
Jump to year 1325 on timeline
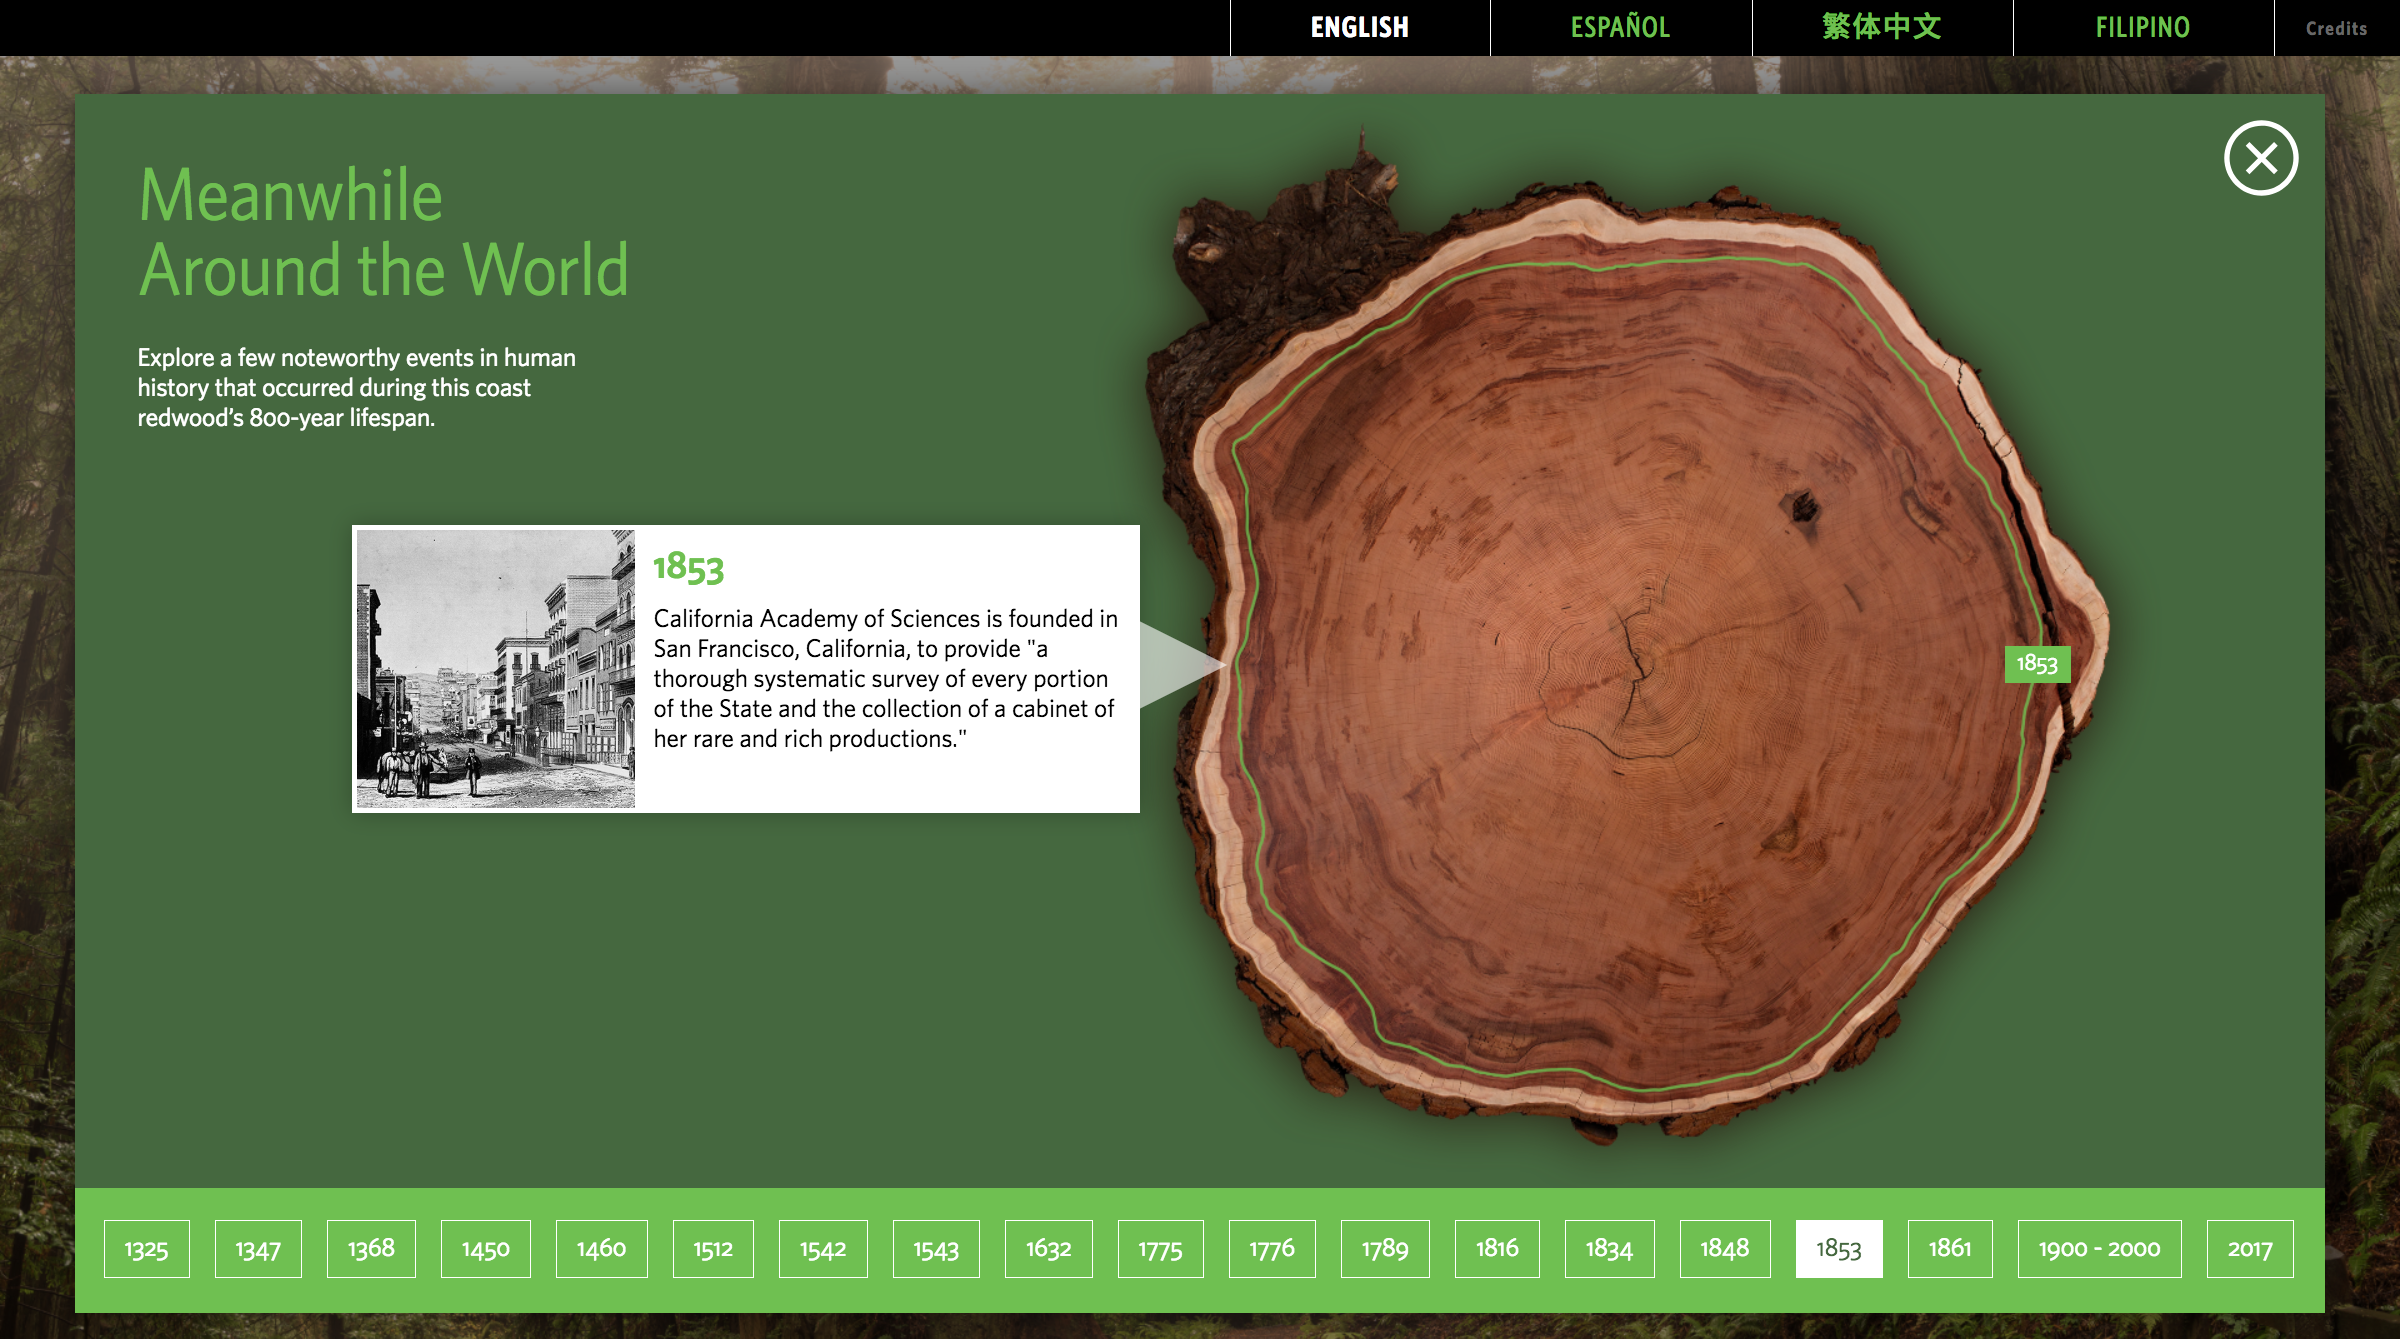[146, 1248]
